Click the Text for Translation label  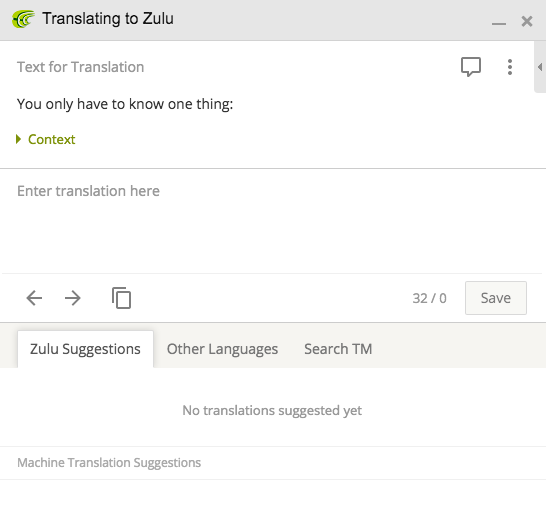click(80, 67)
